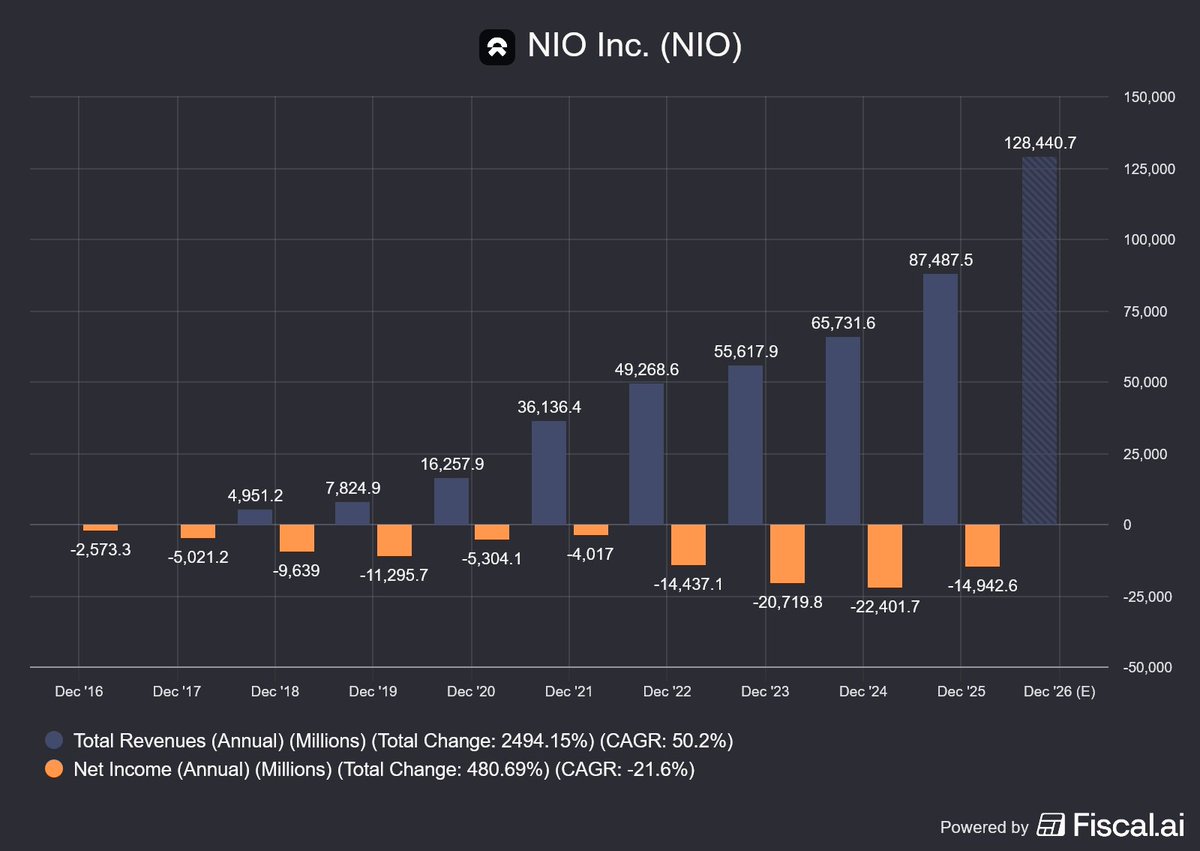Click the 36,136.4 data label

[x=549, y=407]
